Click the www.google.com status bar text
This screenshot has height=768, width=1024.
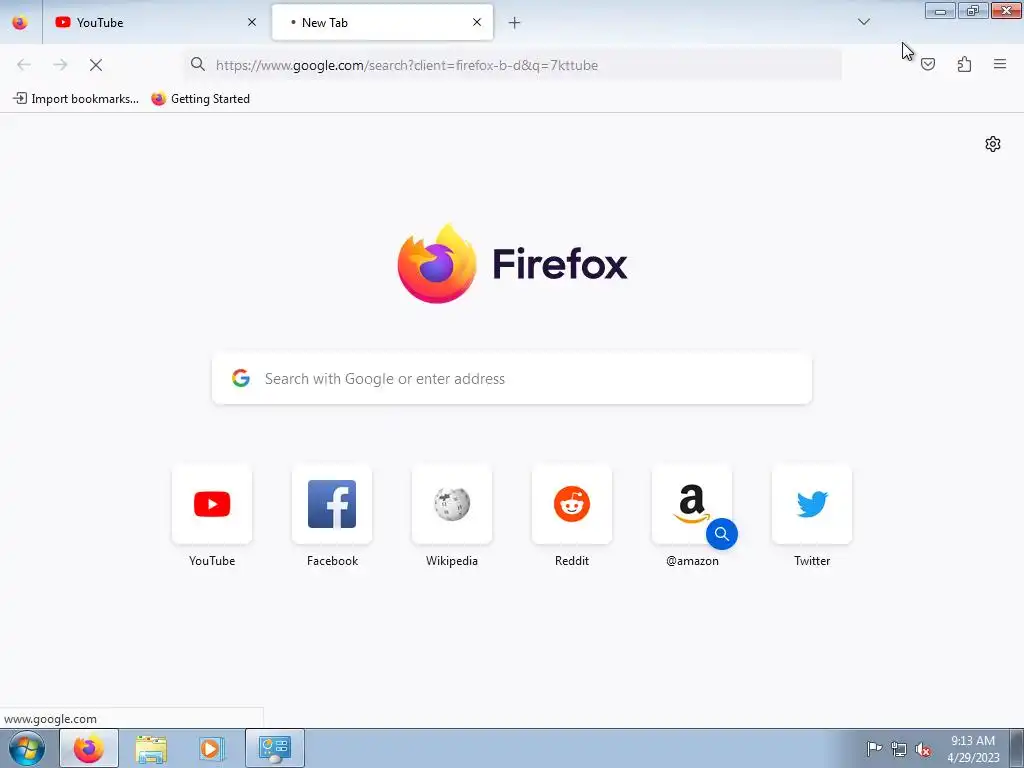(x=50, y=719)
